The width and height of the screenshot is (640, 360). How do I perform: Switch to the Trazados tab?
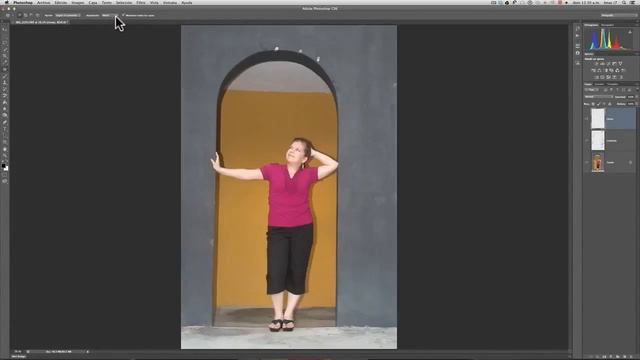tap(612, 84)
